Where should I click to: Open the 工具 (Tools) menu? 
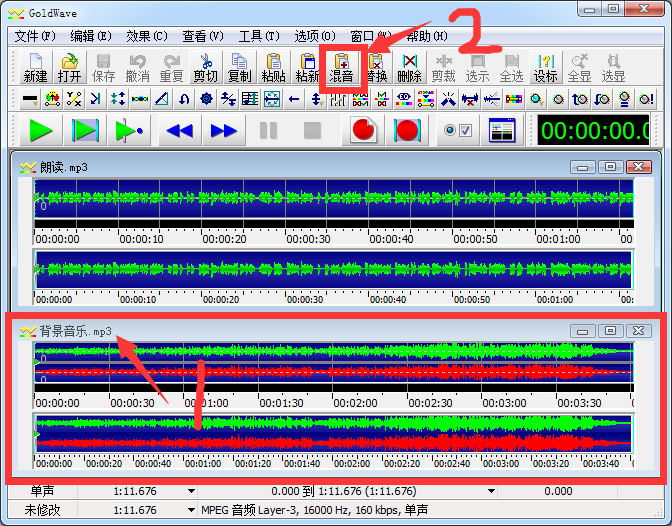[258, 36]
